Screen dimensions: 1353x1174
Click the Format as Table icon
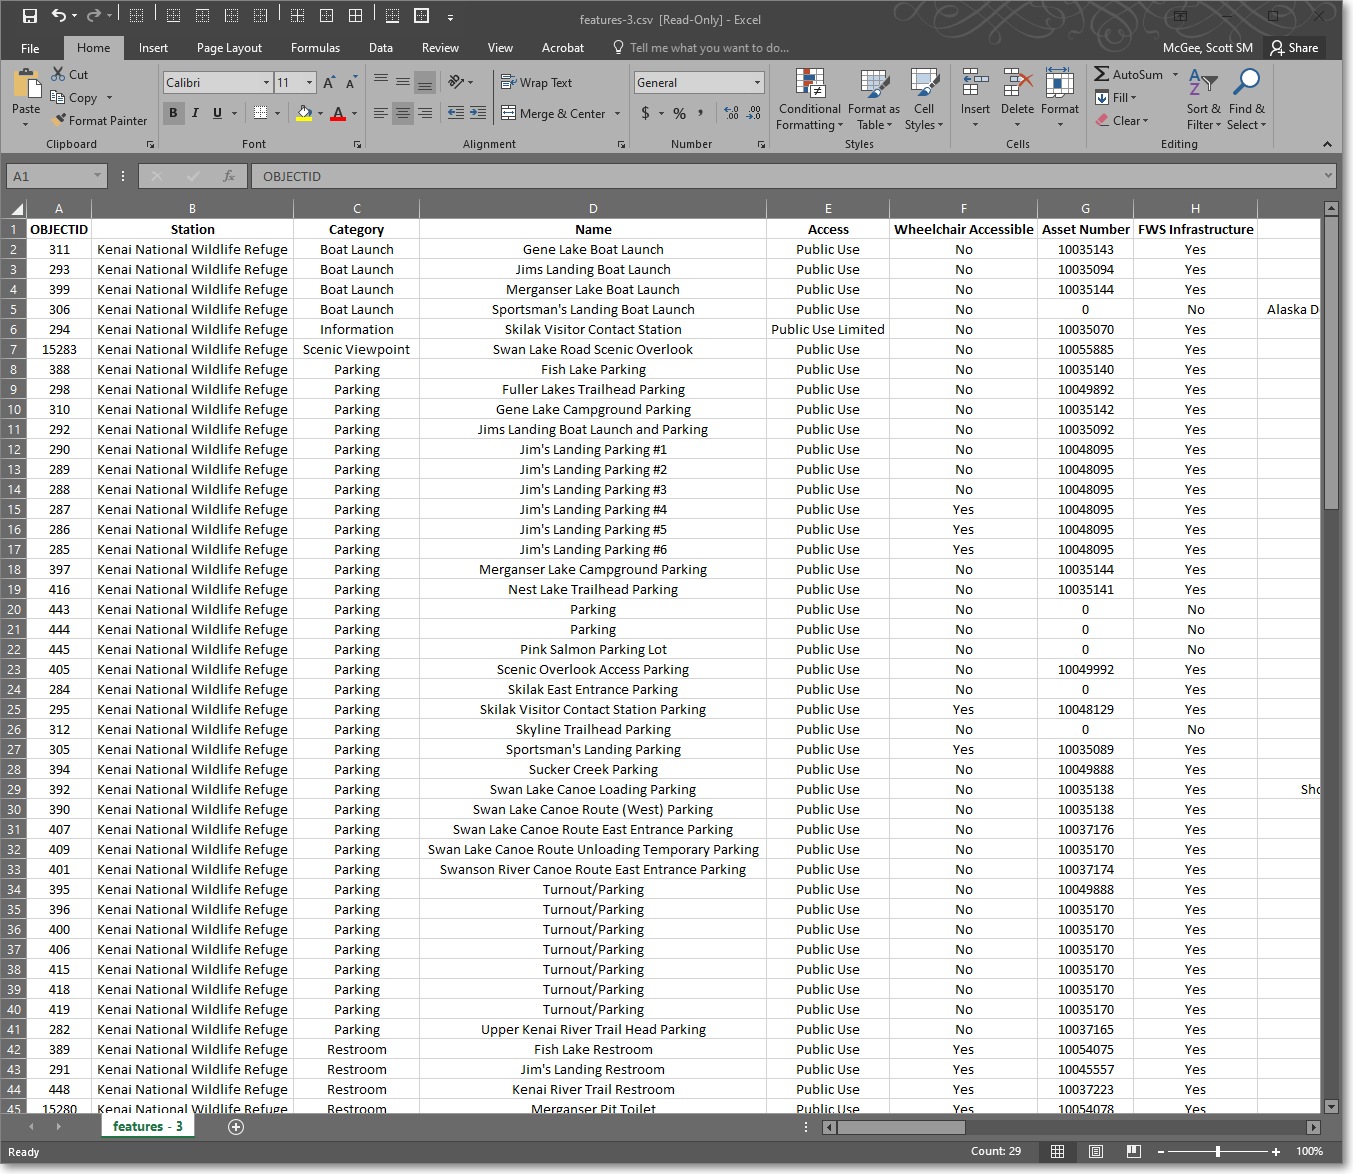(x=873, y=87)
